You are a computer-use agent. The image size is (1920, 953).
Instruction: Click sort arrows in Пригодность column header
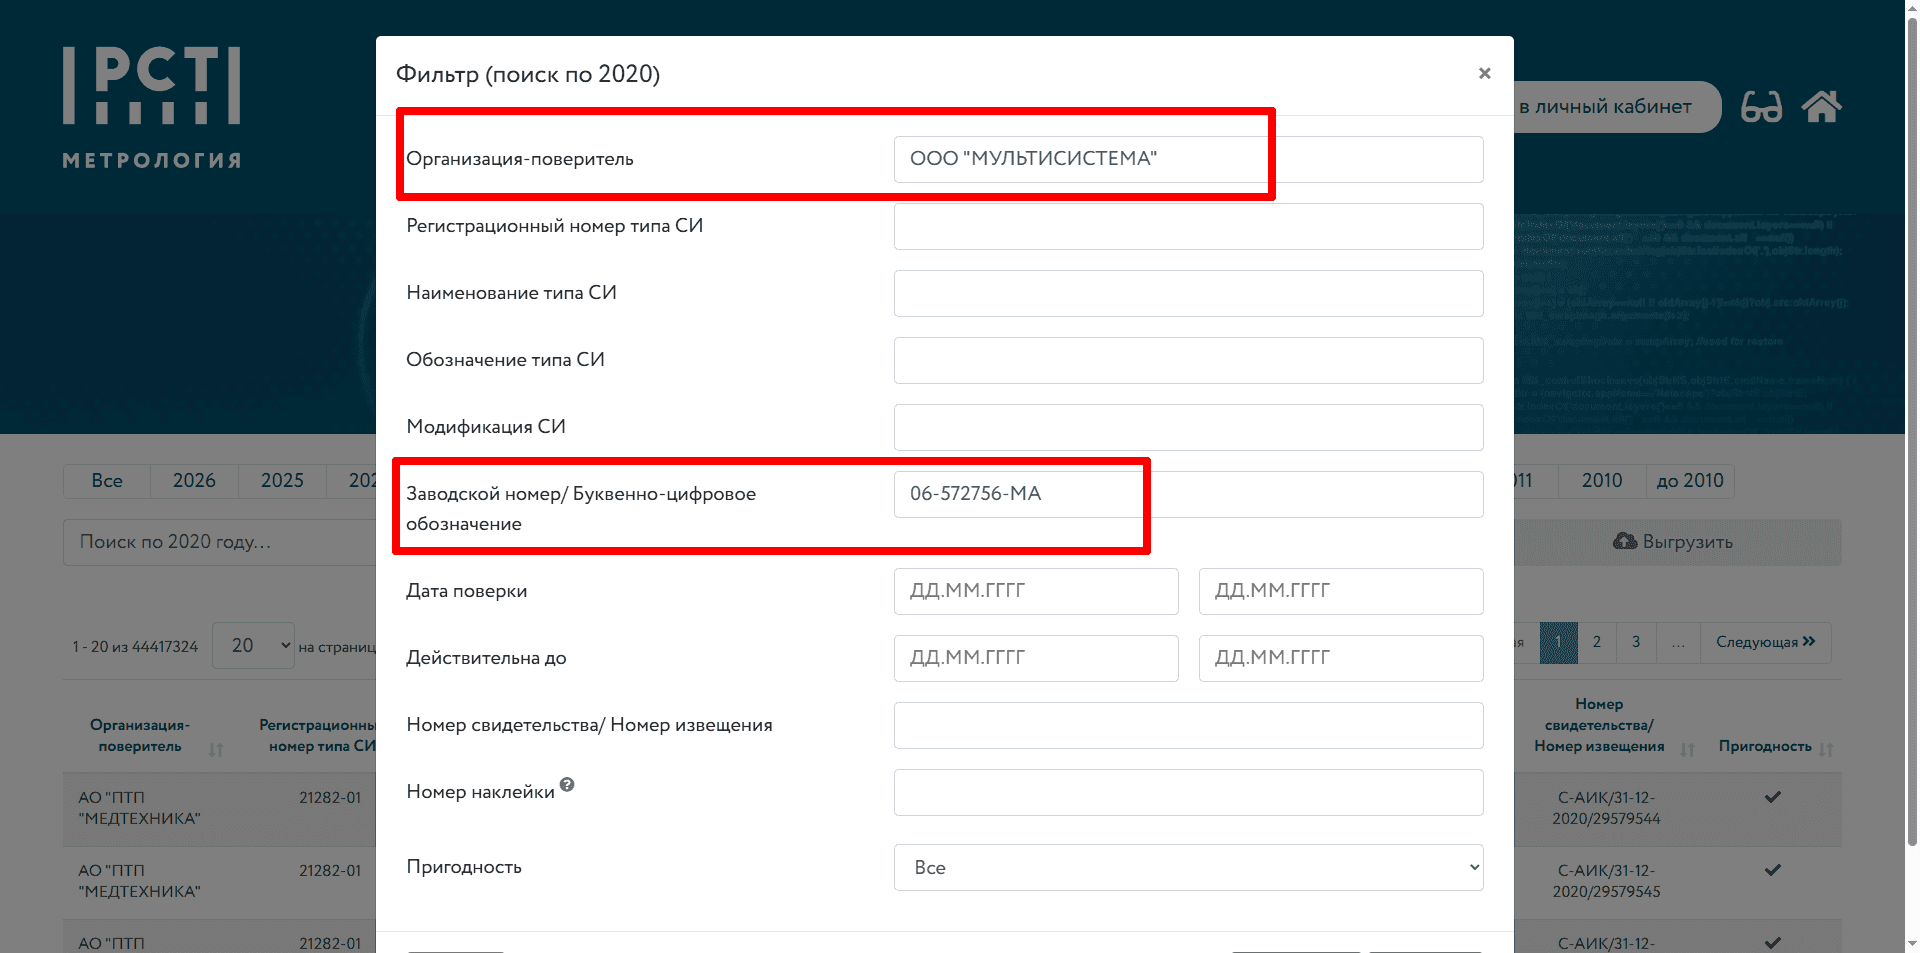point(1826,749)
